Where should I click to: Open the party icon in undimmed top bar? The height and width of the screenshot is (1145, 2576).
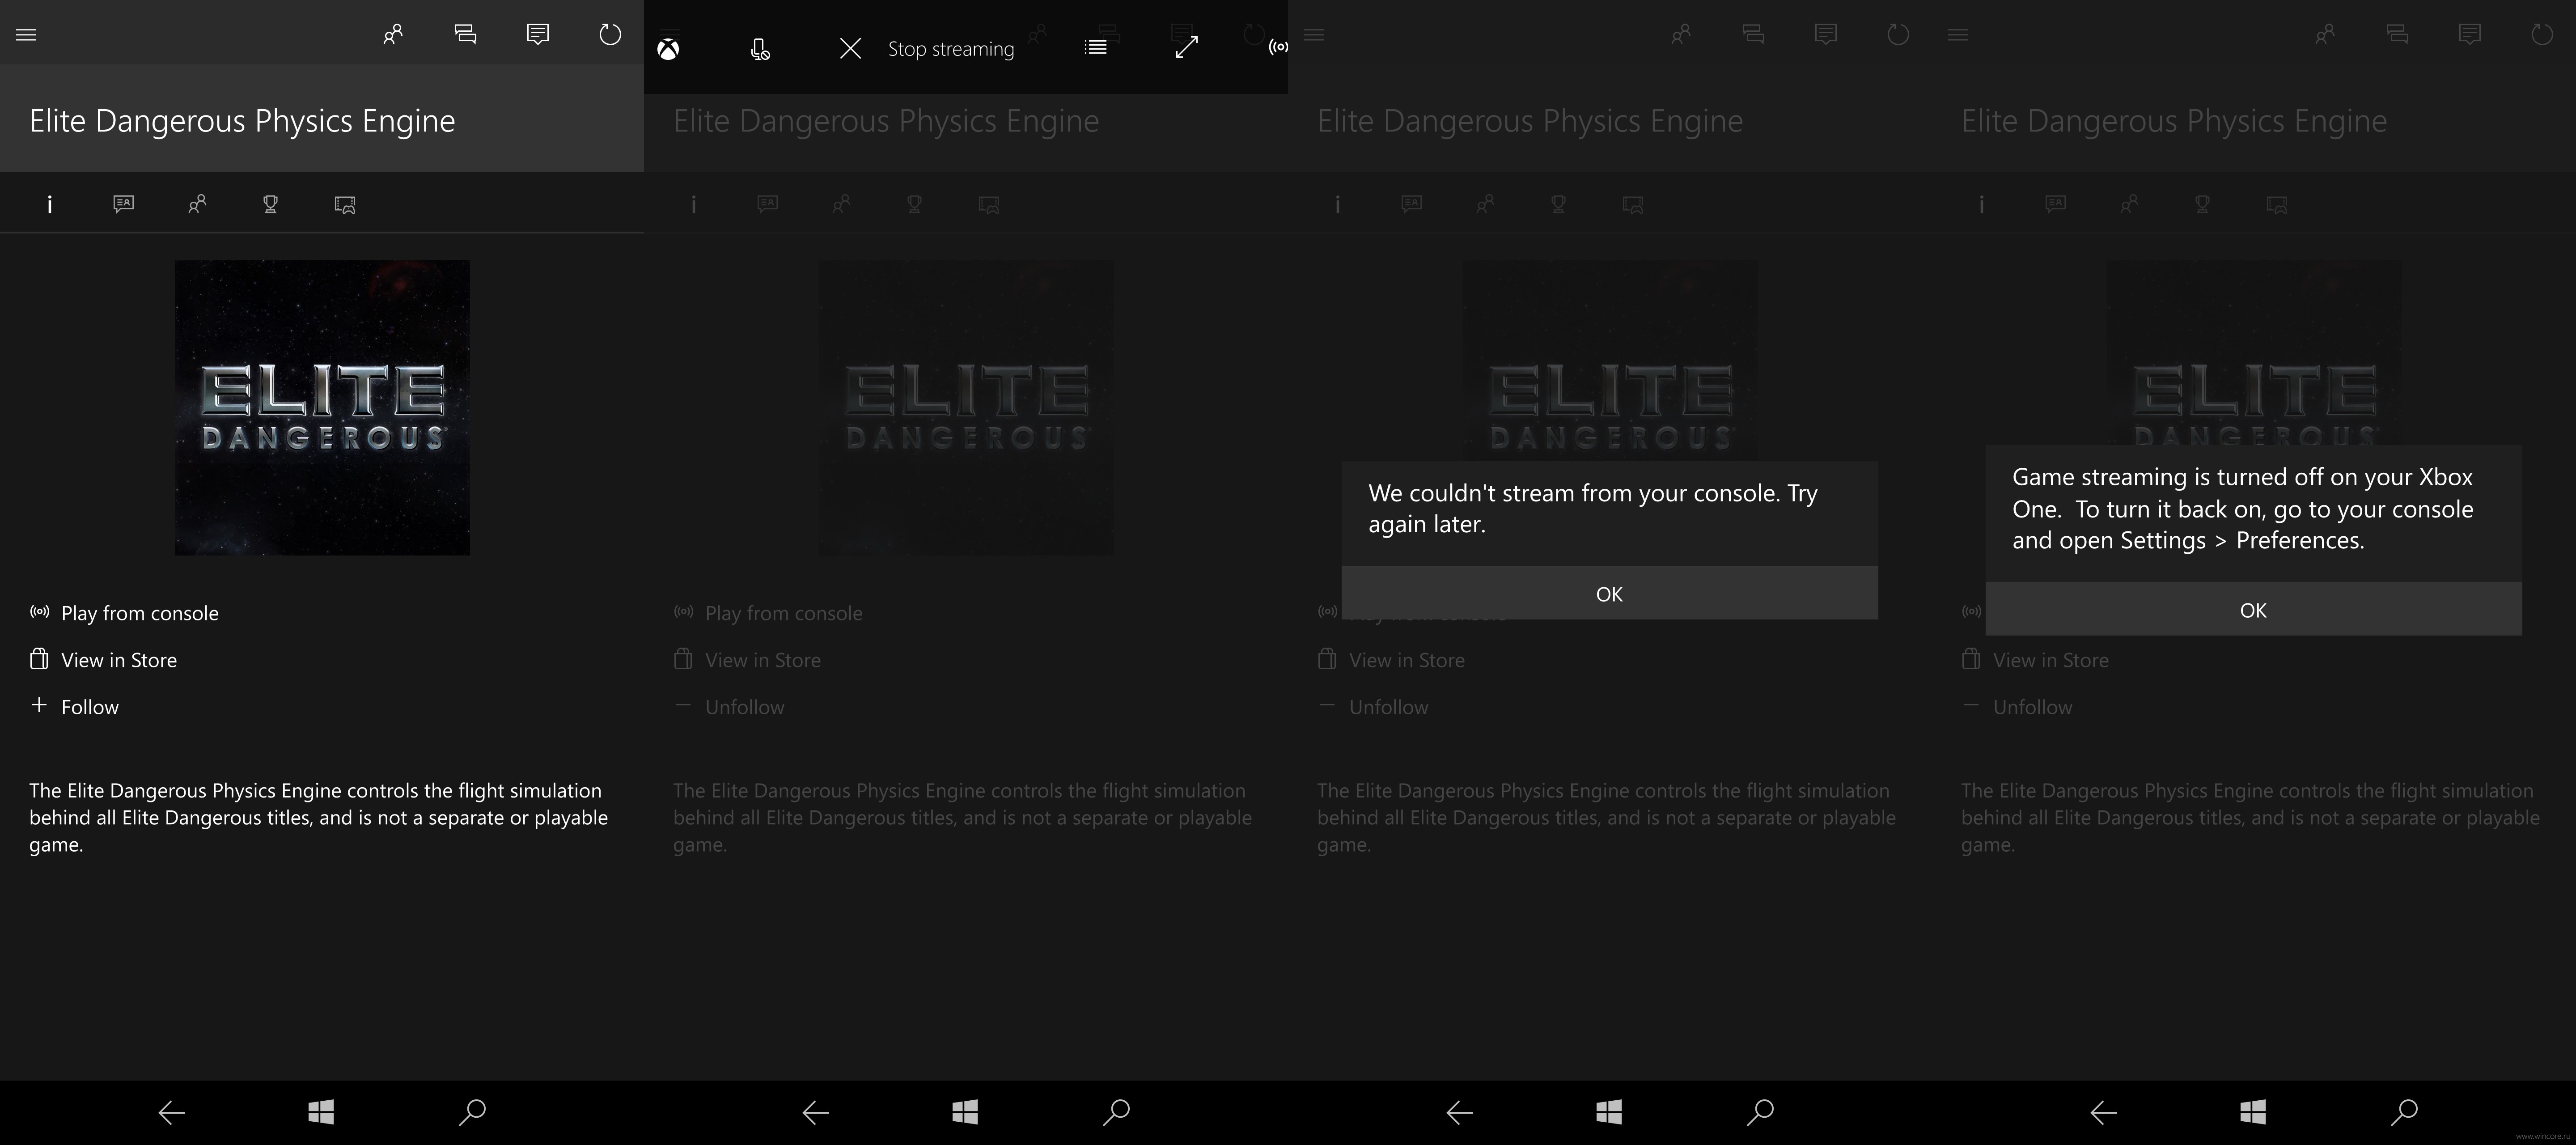465,35
